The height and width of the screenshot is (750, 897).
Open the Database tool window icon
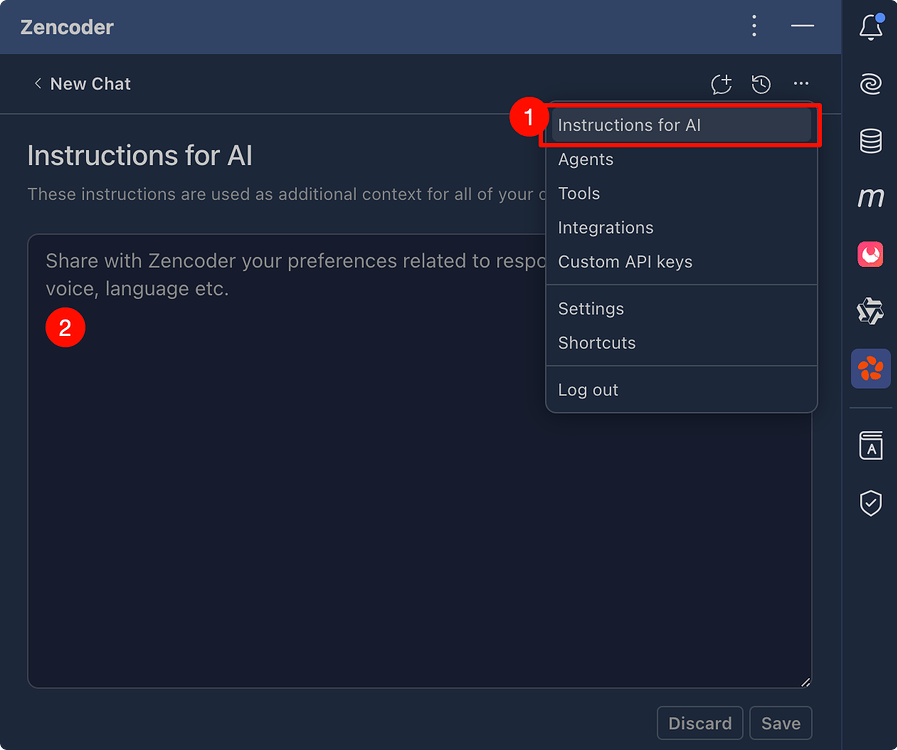pos(871,141)
